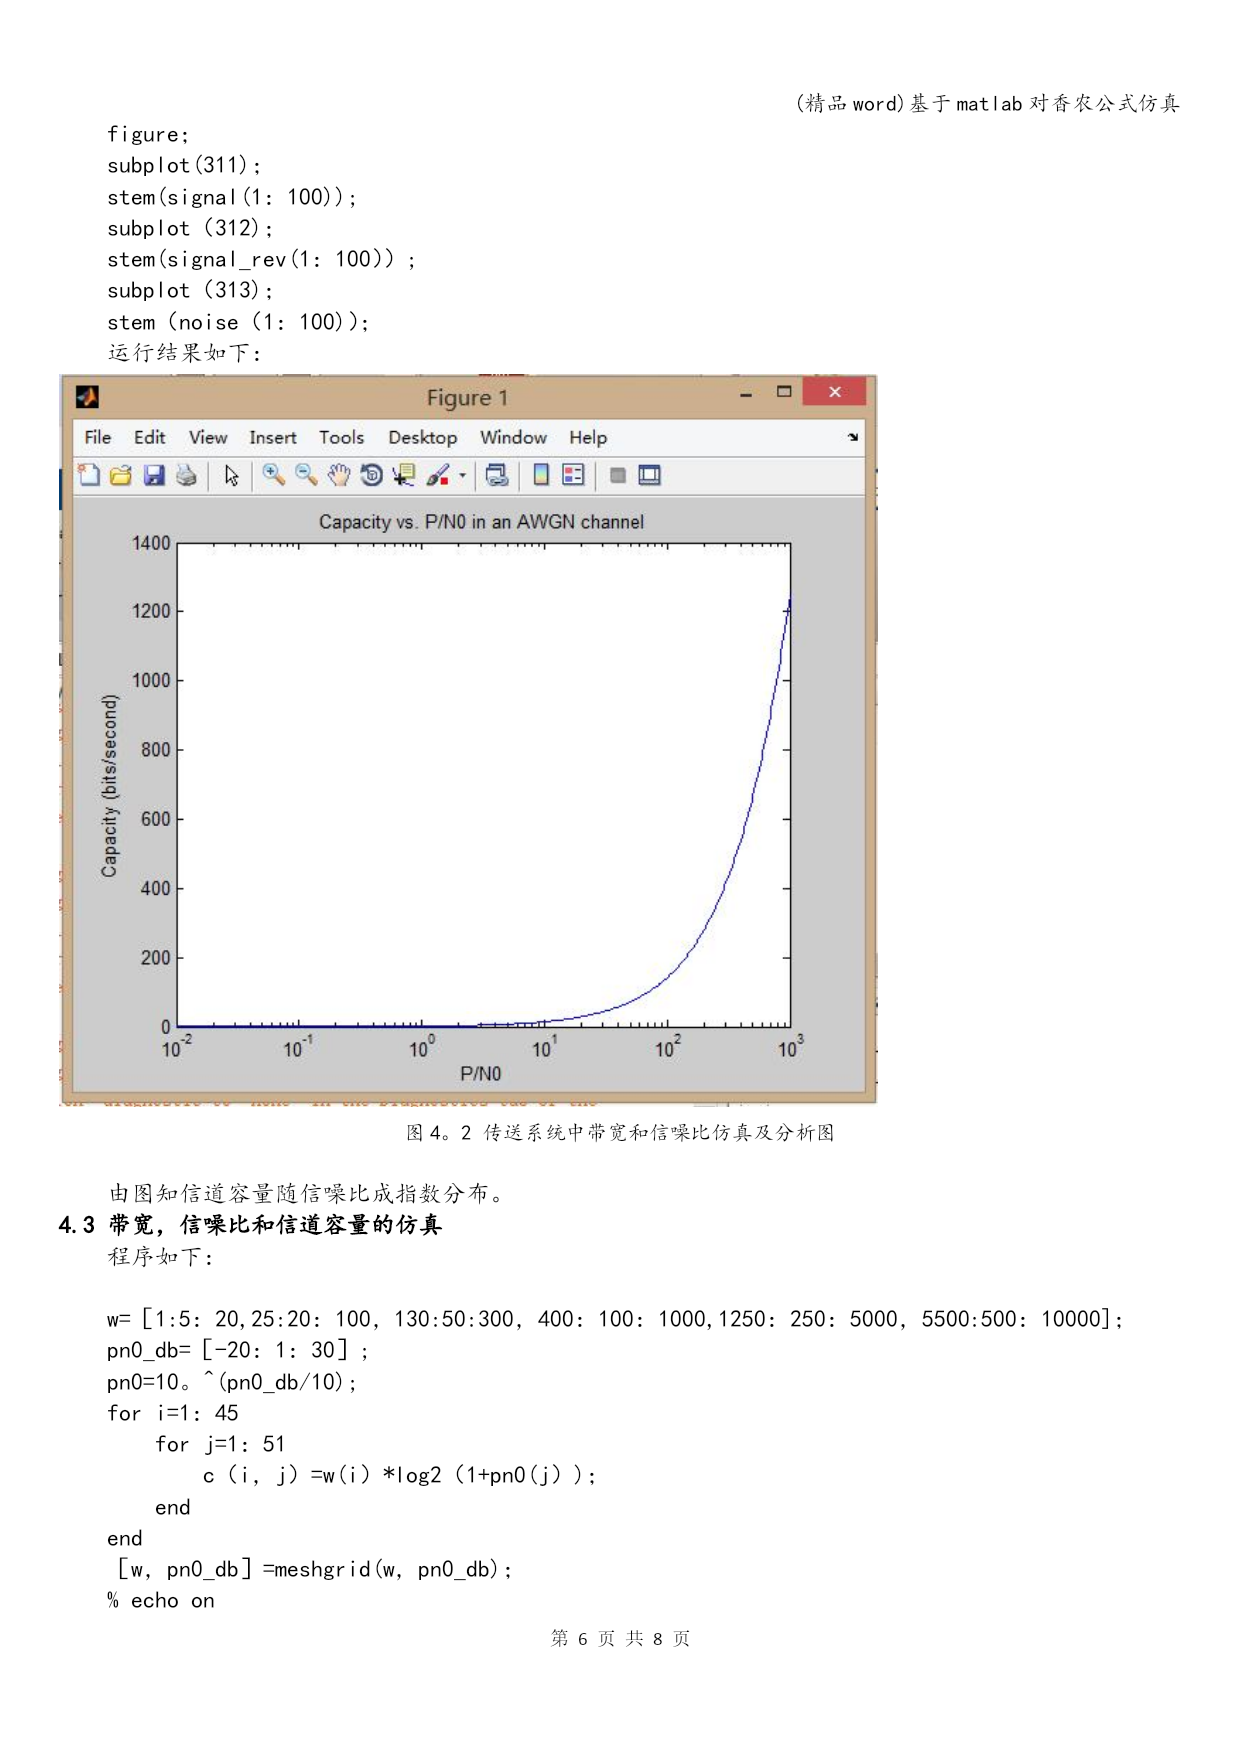Activate the Zoom Out magnifier tool

pyautogui.click(x=306, y=476)
